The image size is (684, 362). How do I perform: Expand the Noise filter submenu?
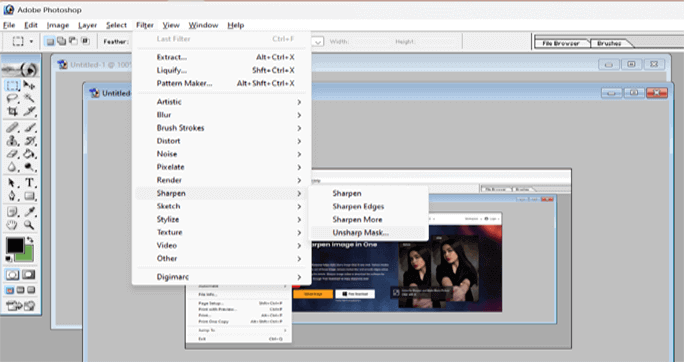[x=223, y=154]
